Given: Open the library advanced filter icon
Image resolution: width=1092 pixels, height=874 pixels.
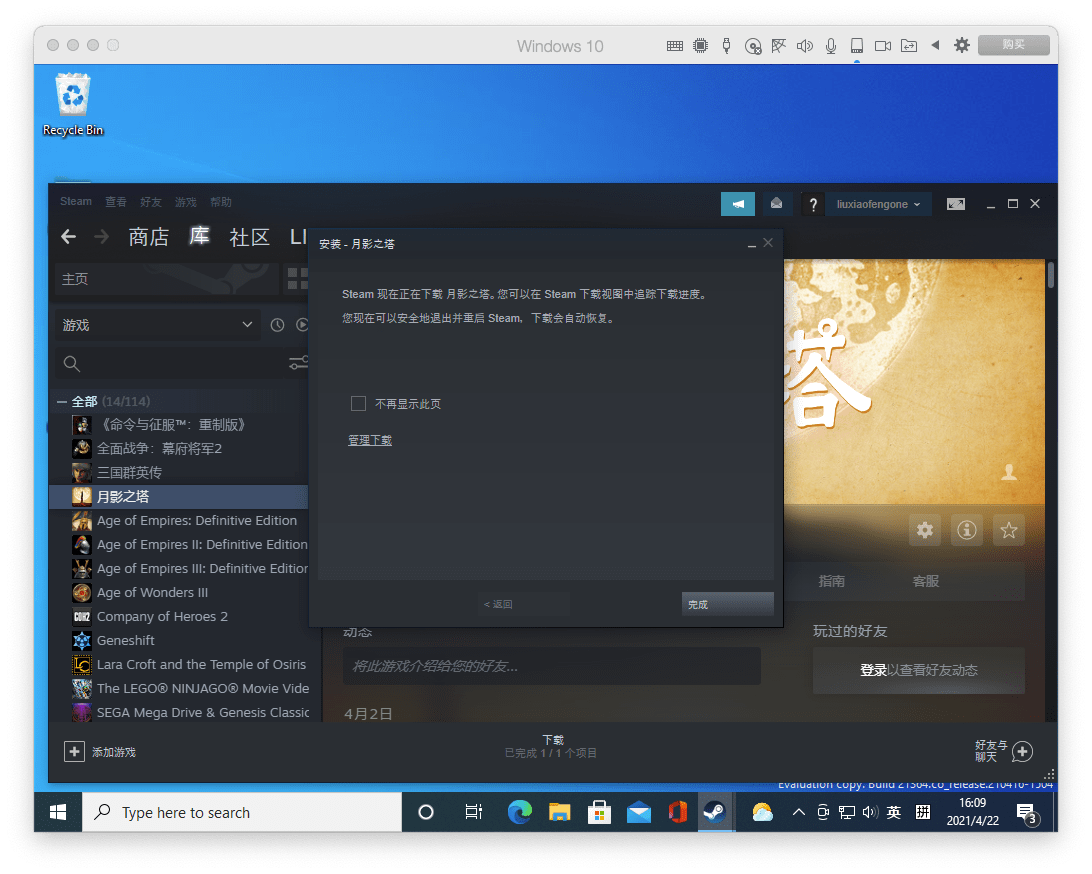Looking at the screenshot, I should 298,363.
